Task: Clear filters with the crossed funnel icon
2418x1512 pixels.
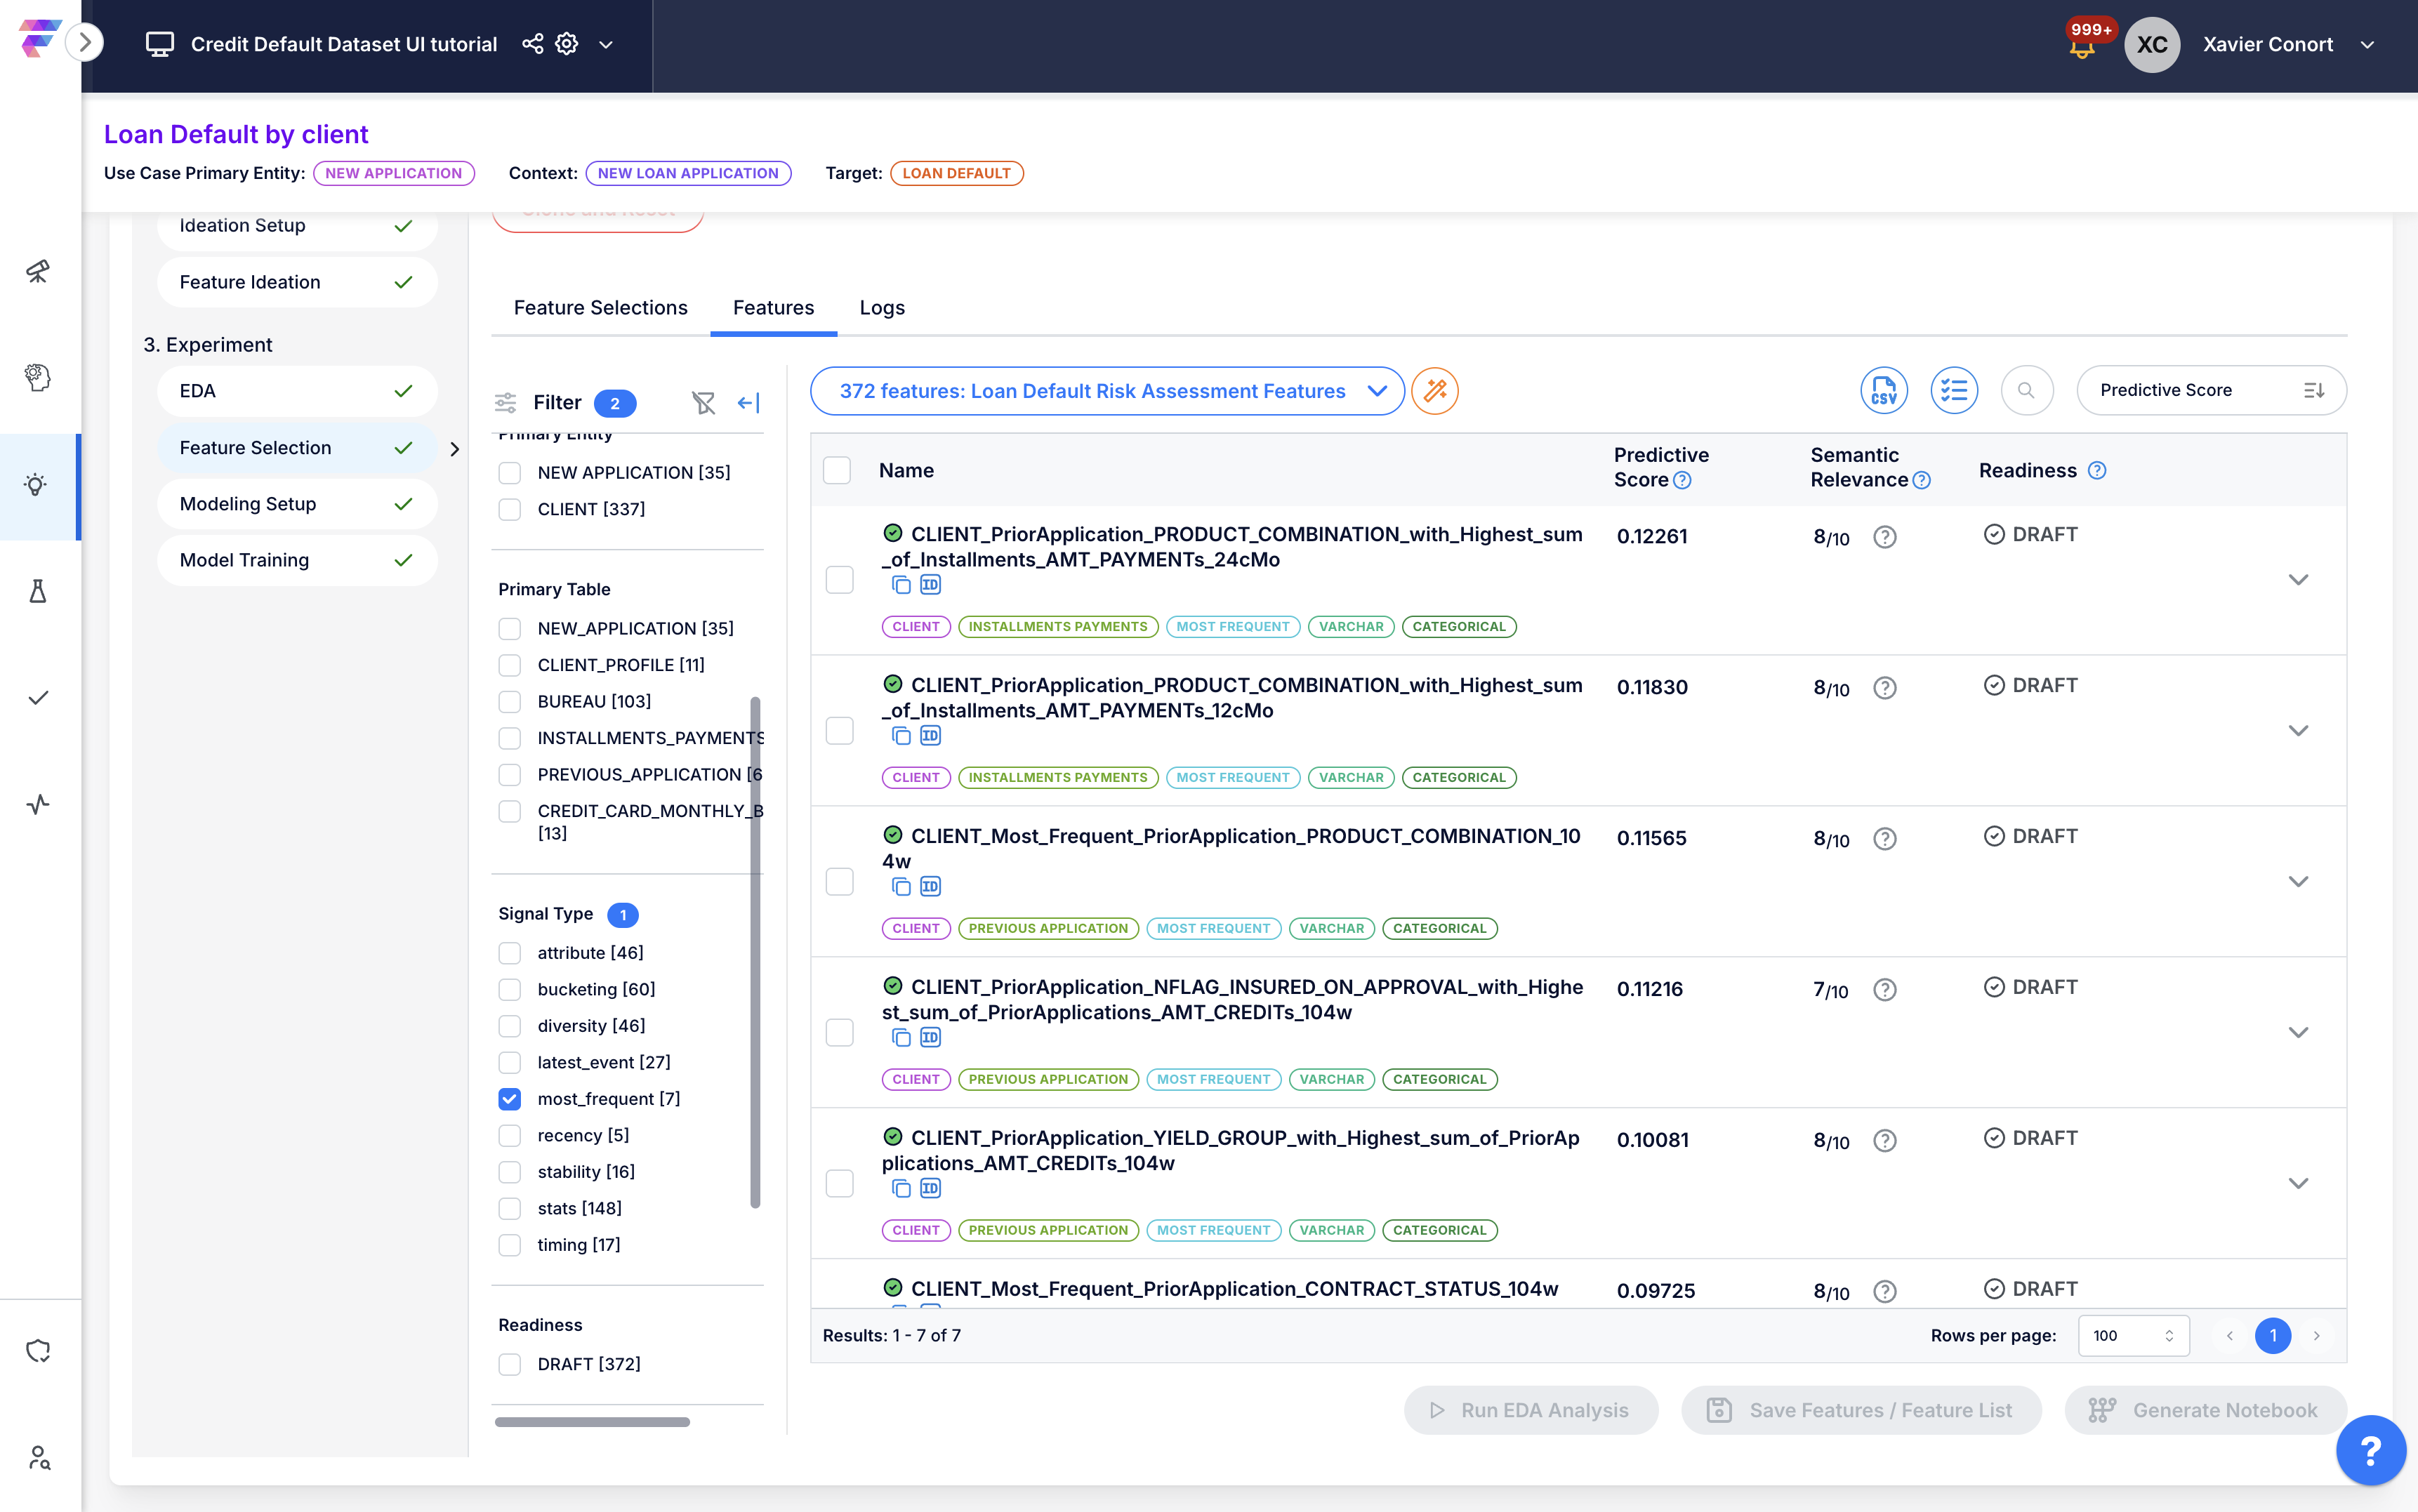Action: 703,403
